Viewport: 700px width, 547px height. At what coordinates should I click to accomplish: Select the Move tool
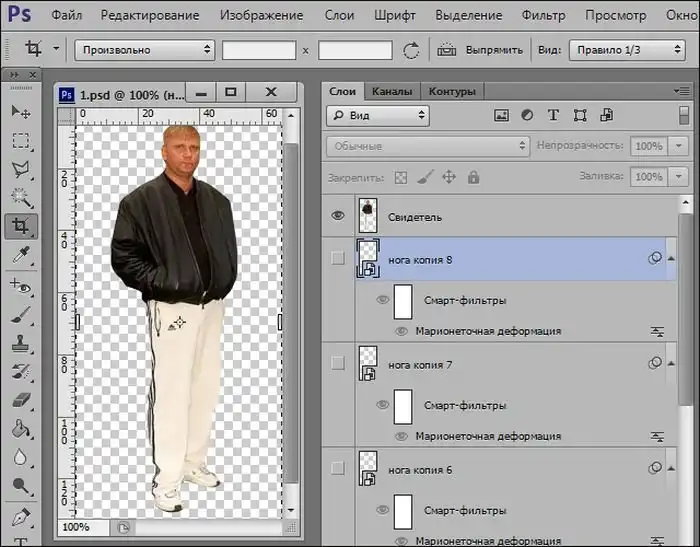coord(20,111)
